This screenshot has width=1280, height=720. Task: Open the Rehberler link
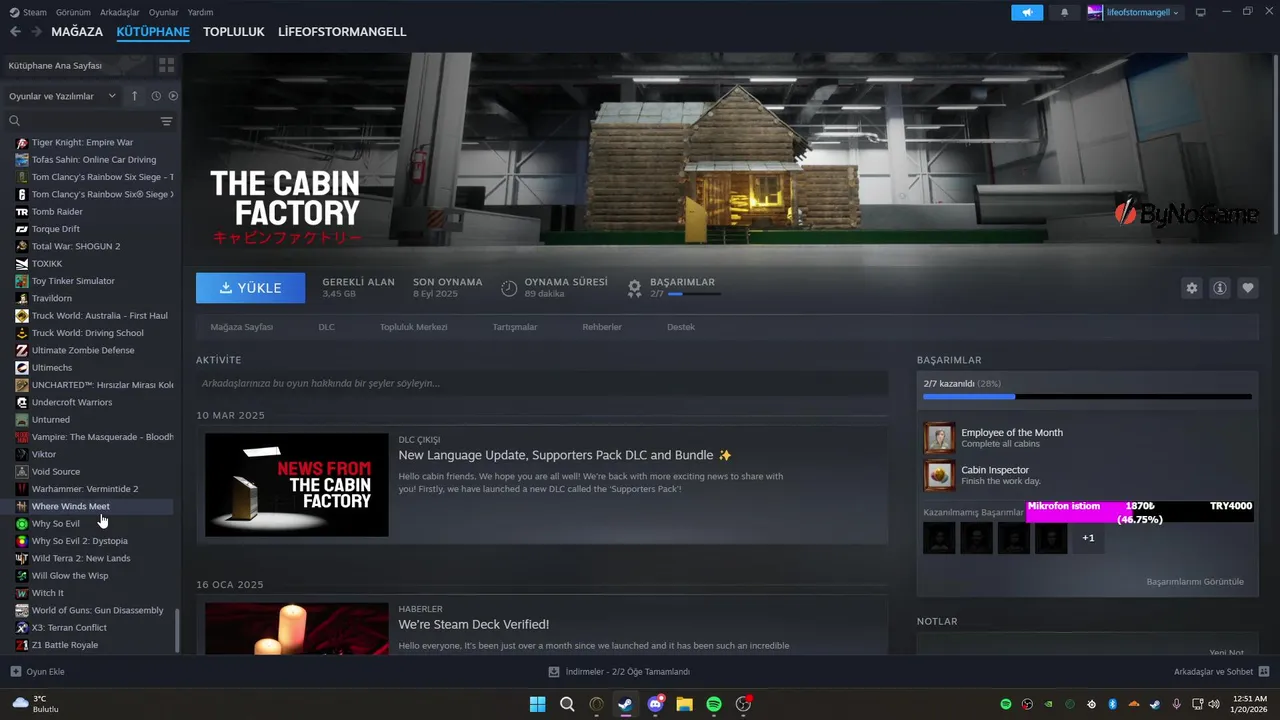tap(602, 327)
